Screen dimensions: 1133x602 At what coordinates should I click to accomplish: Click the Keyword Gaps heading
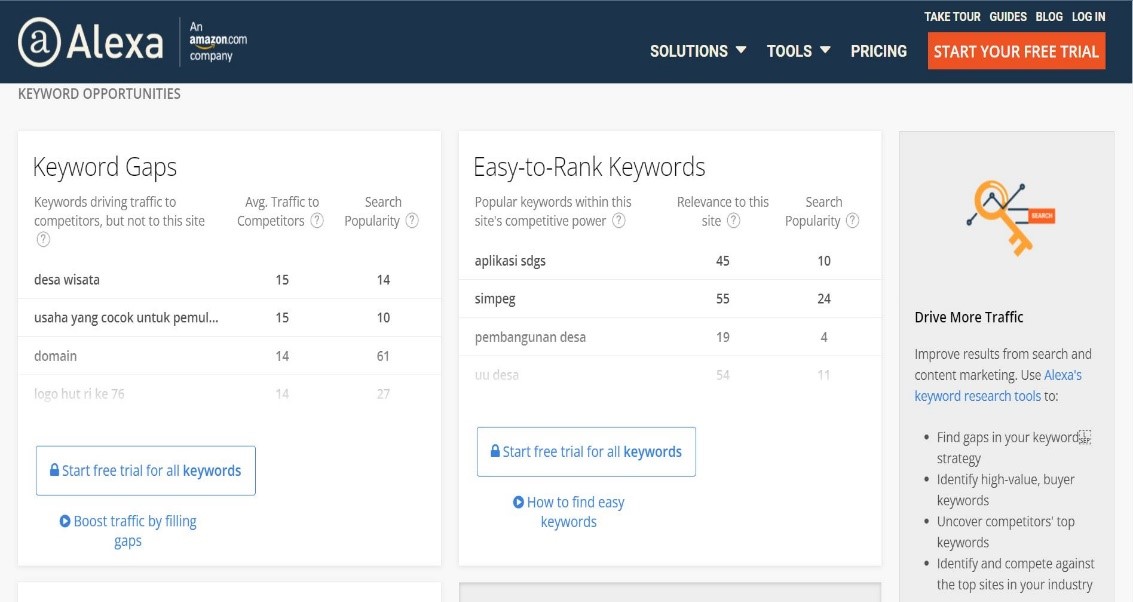105,168
